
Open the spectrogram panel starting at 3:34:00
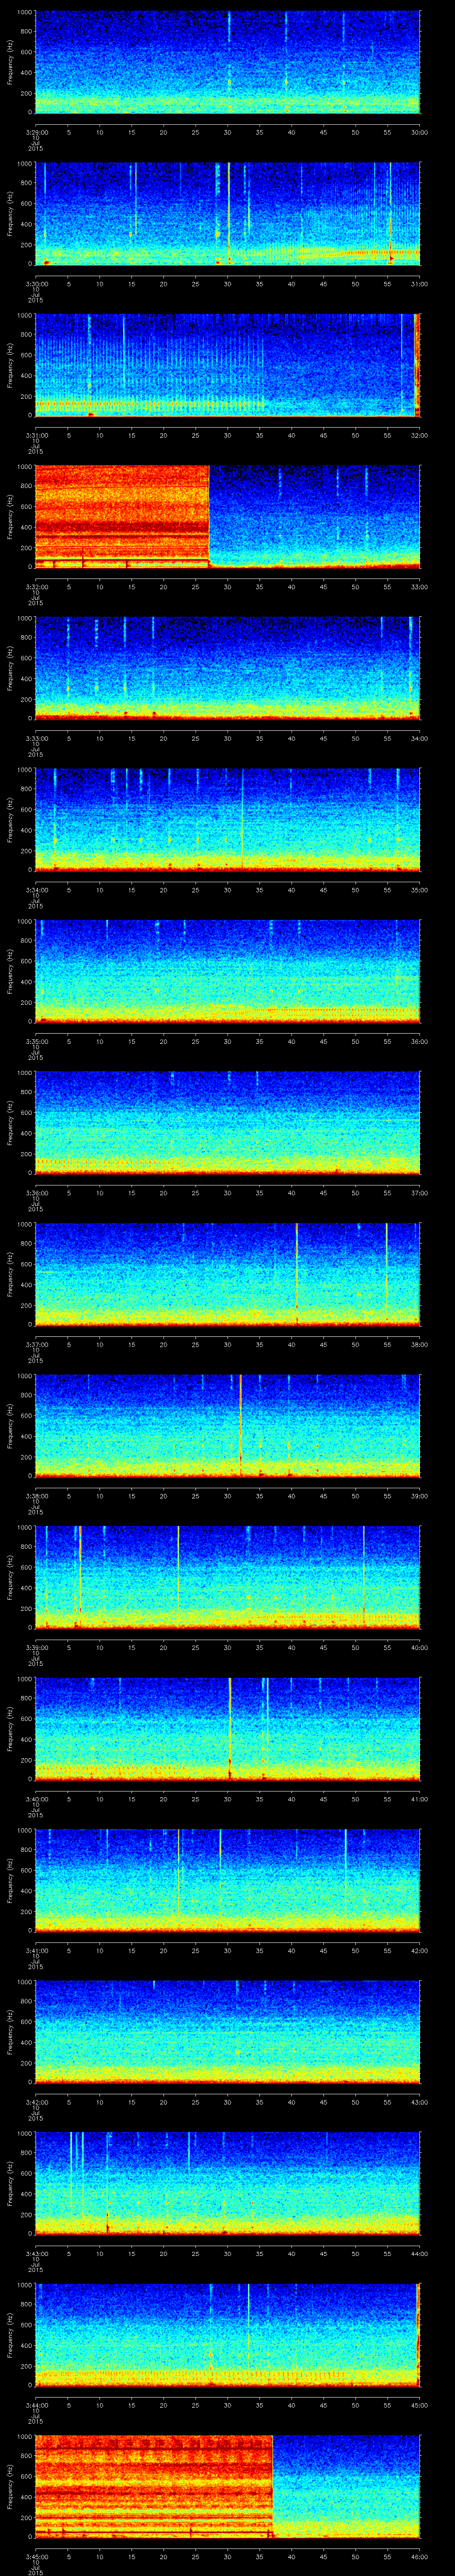227,820
